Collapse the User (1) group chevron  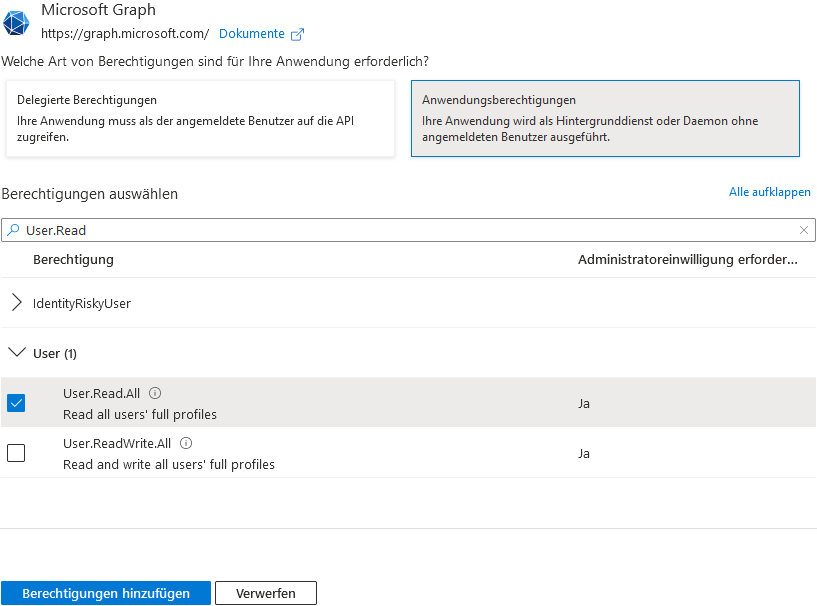tap(17, 353)
